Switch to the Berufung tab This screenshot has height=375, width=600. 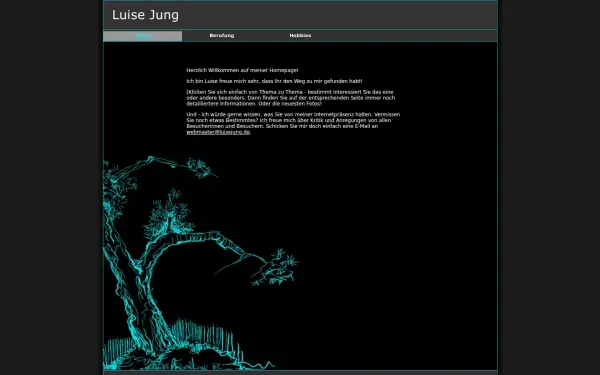(x=222, y=36)
